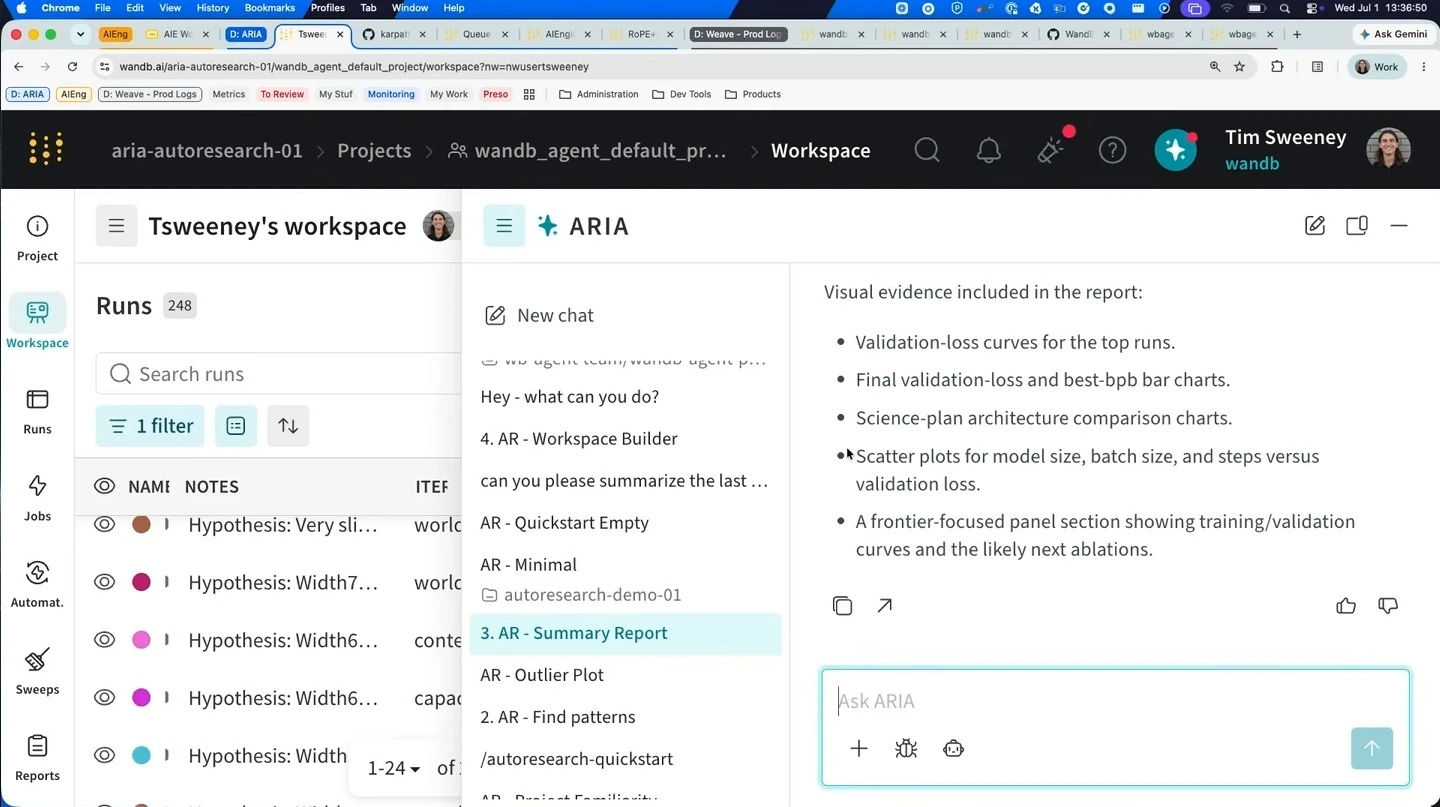Toggle eye icon on the 'conte' Width6 run
This screenshot has width=1440, height=807.
click(104, 639)
